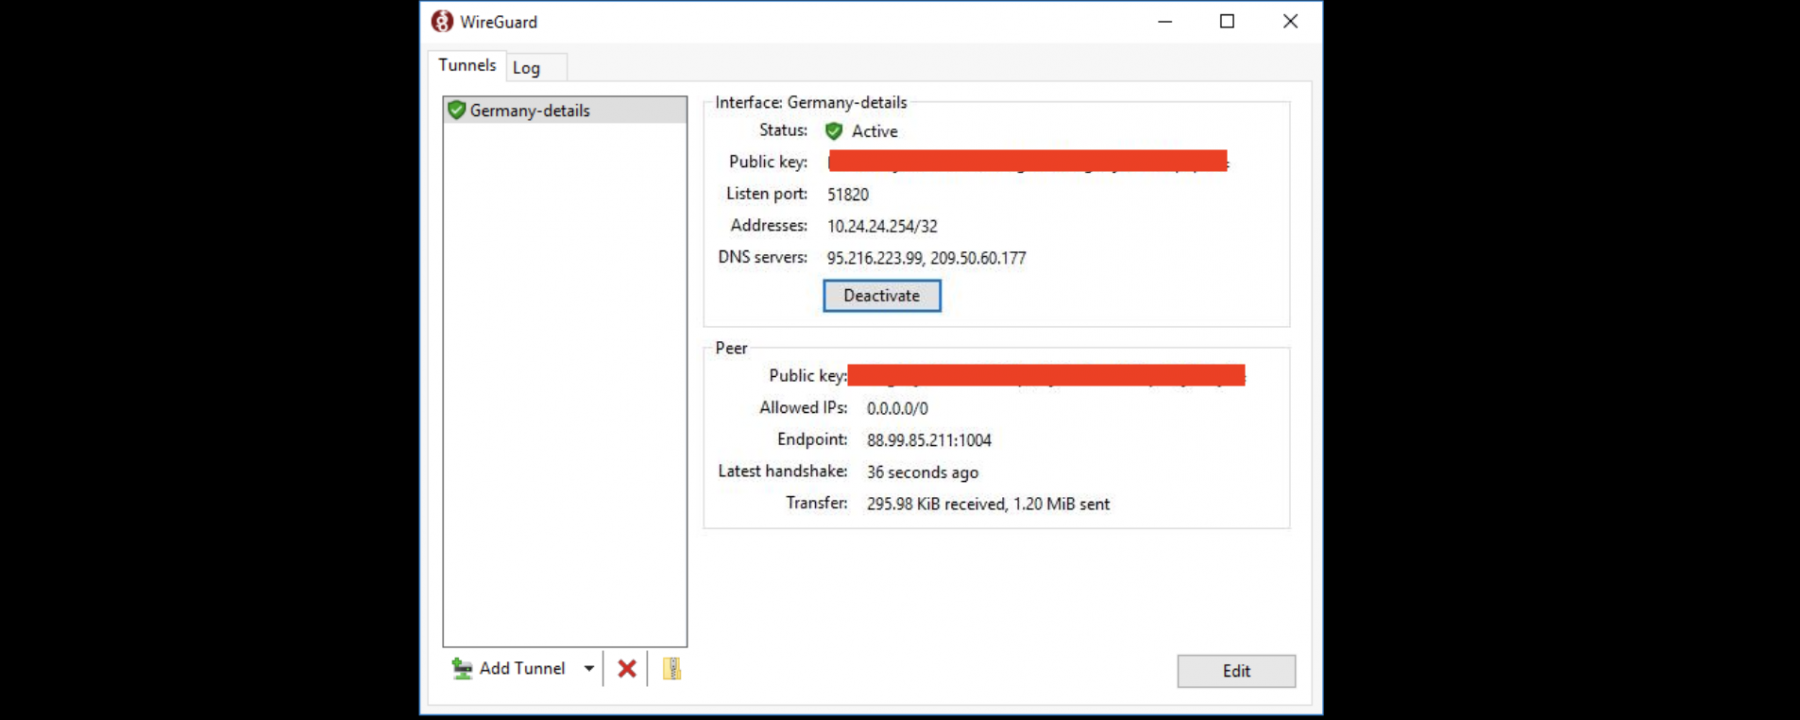
Task: Click endpoint 88.99.85.211:1004
Action: tap(929, 440)
